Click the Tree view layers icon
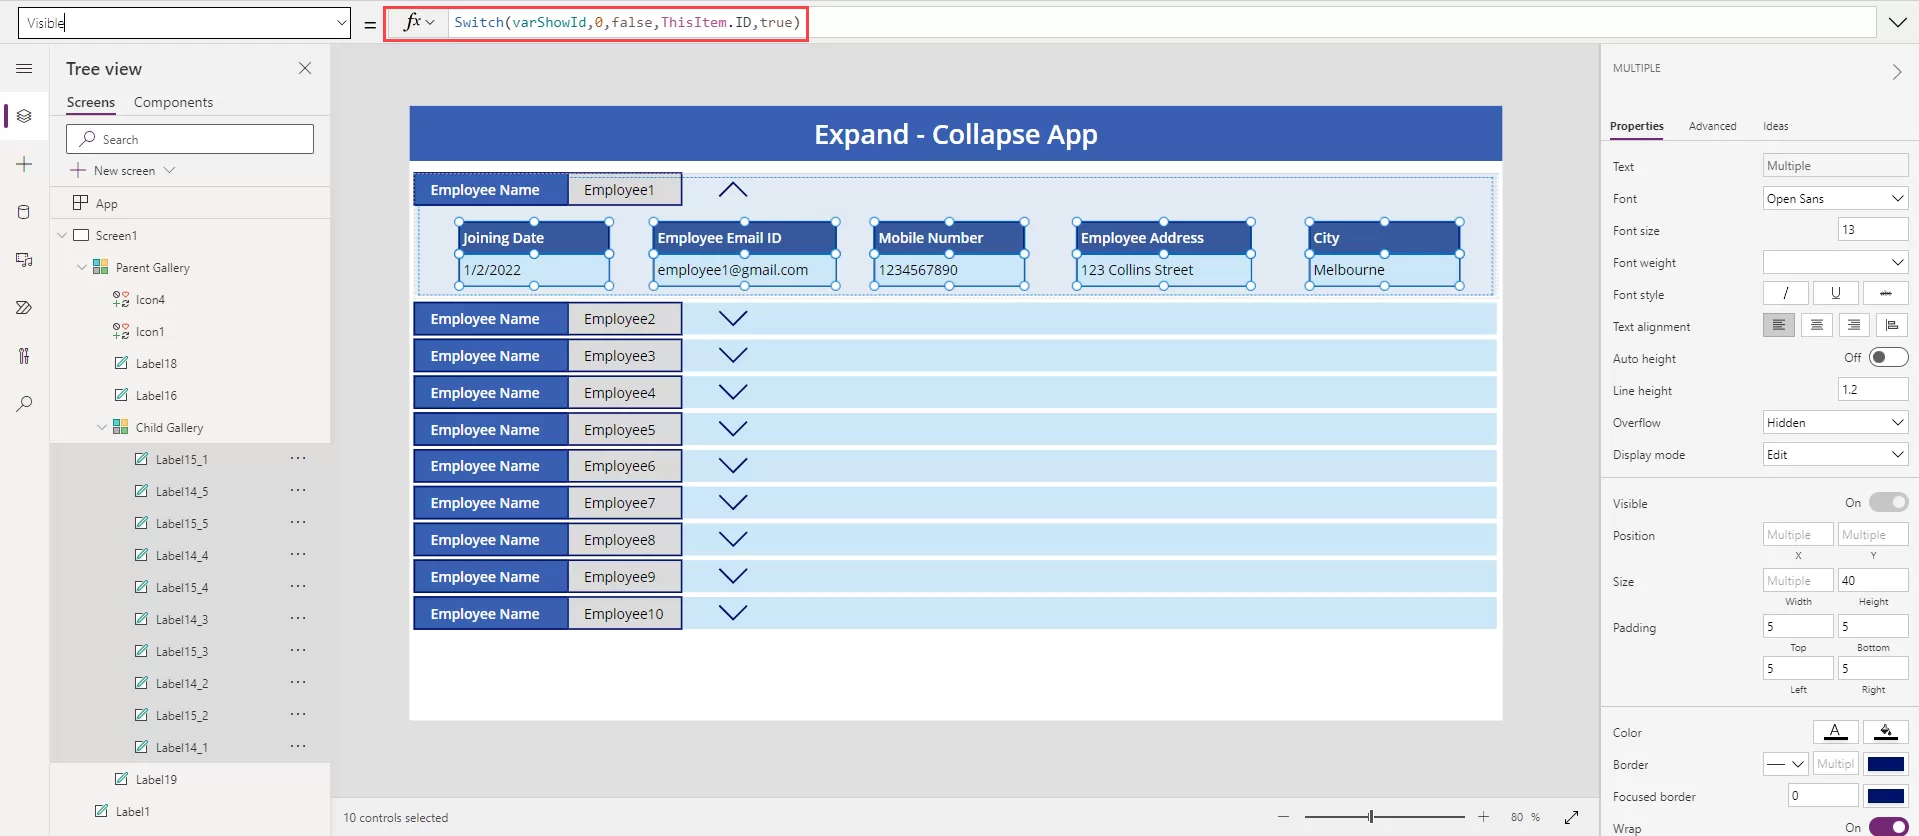The height and width of the screenshot is (836, 1919). tap(24, 116)
